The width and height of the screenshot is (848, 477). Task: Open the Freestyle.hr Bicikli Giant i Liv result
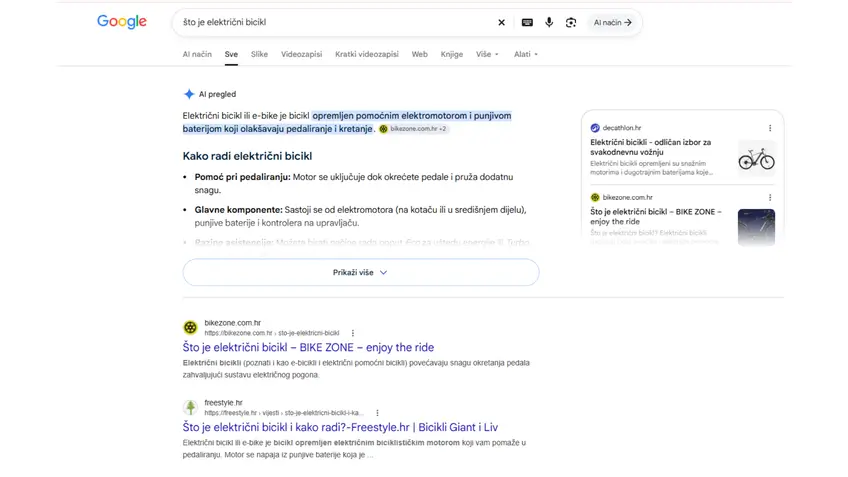coord(340,427)
